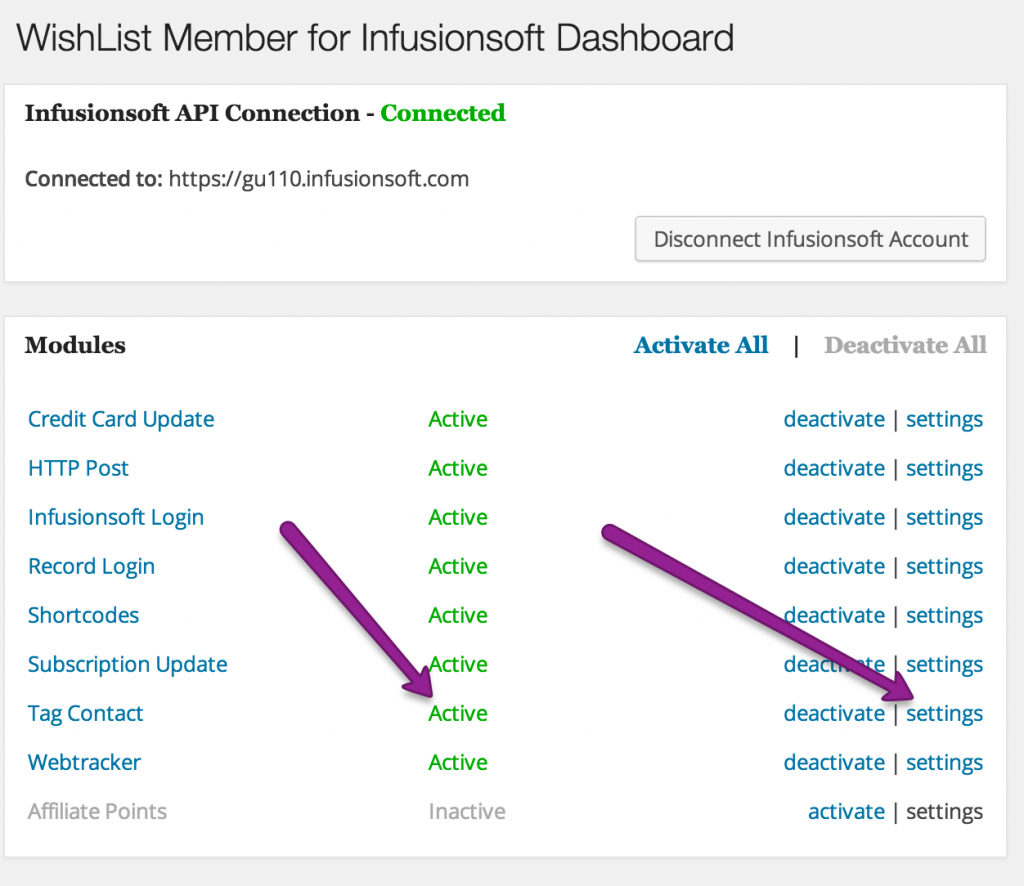Open the Subscription Update module link
The width and height of the screenshot is (1024, 886).
pos(127,664)
